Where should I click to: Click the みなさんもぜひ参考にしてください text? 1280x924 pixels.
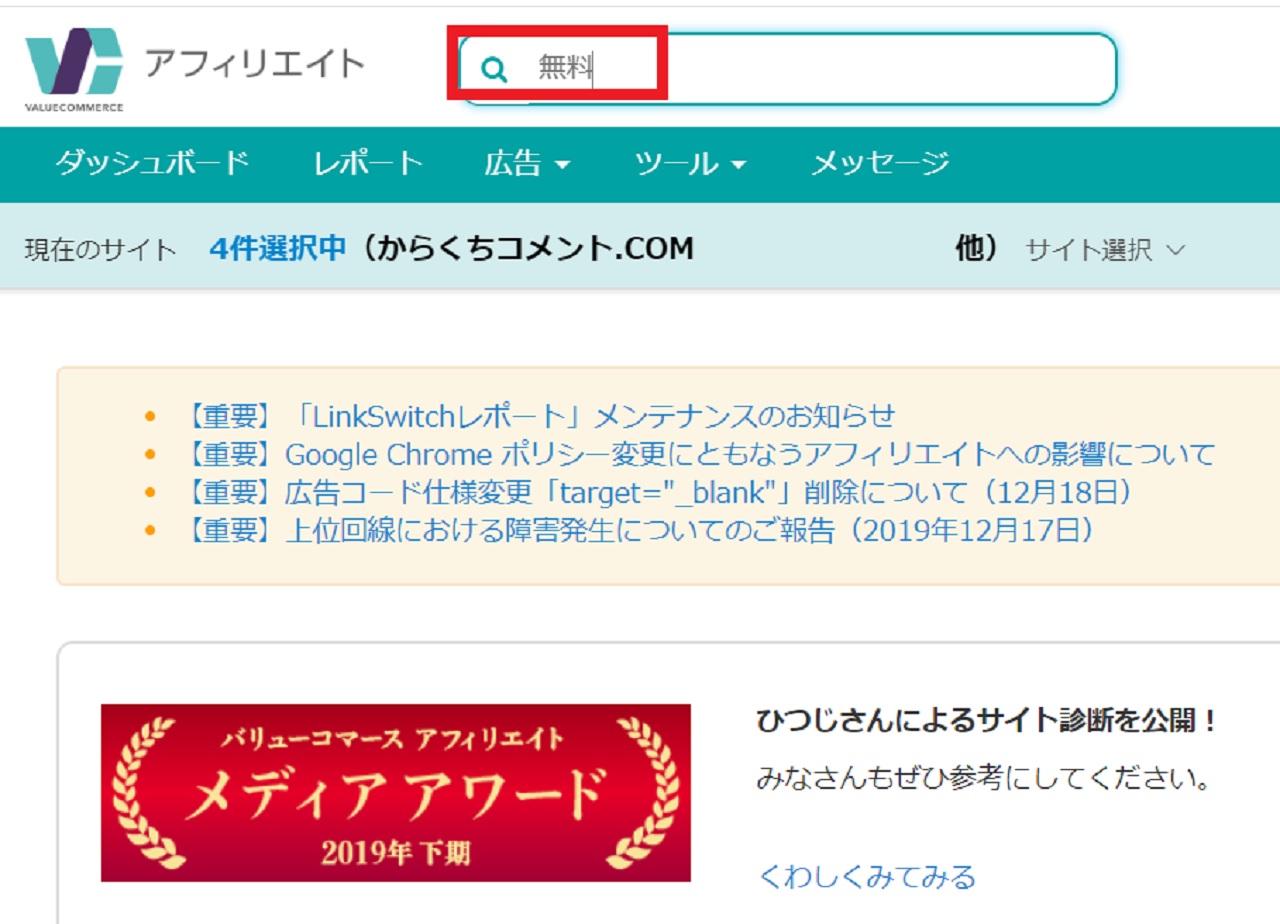(x=983, y=779)
